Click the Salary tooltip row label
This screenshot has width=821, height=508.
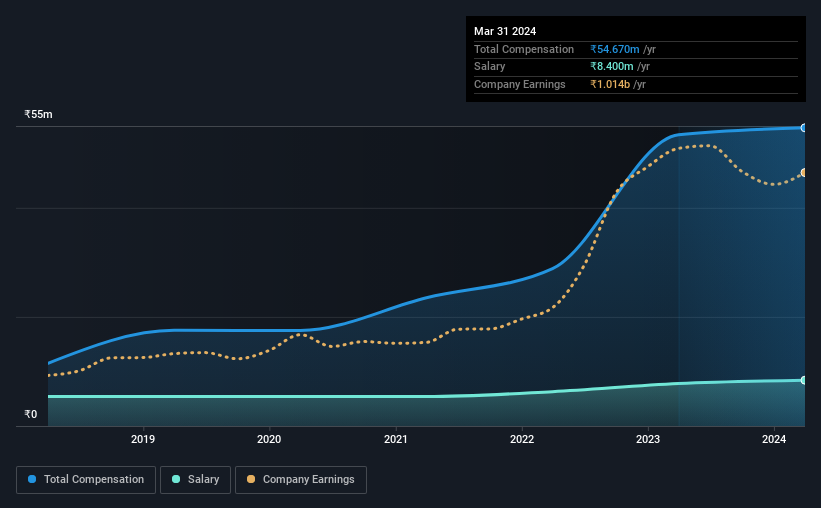coord(490,67)
